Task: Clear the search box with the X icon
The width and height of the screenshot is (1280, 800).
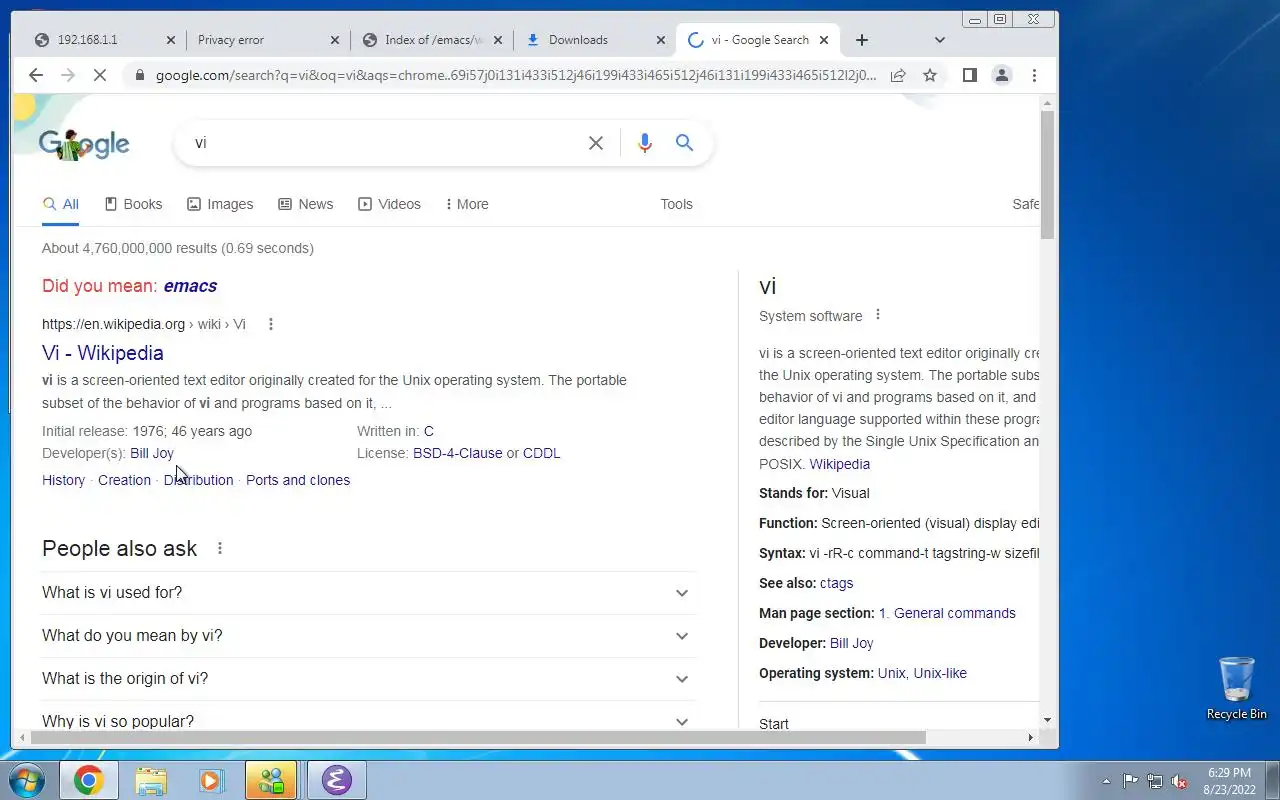Action: (x=596, y=143)
